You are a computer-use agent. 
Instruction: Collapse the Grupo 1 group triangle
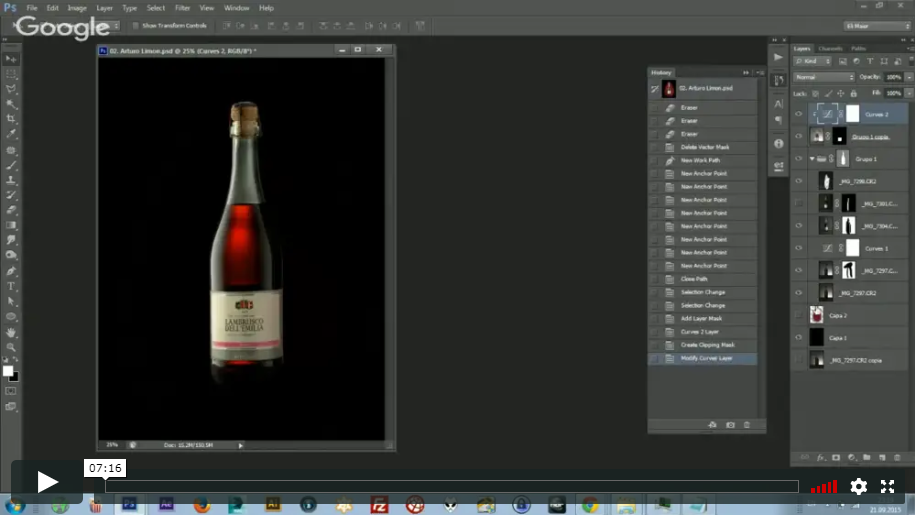point(812,159)
